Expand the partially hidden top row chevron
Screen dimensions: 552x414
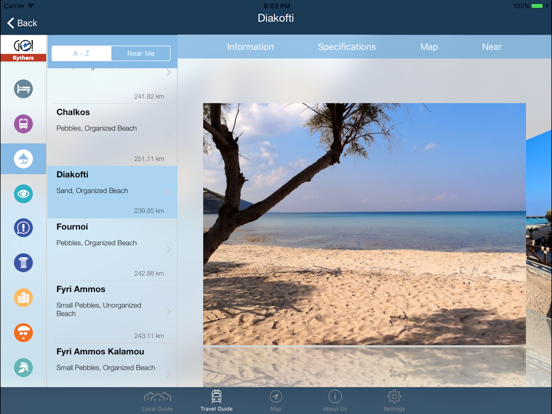point(169,72)
